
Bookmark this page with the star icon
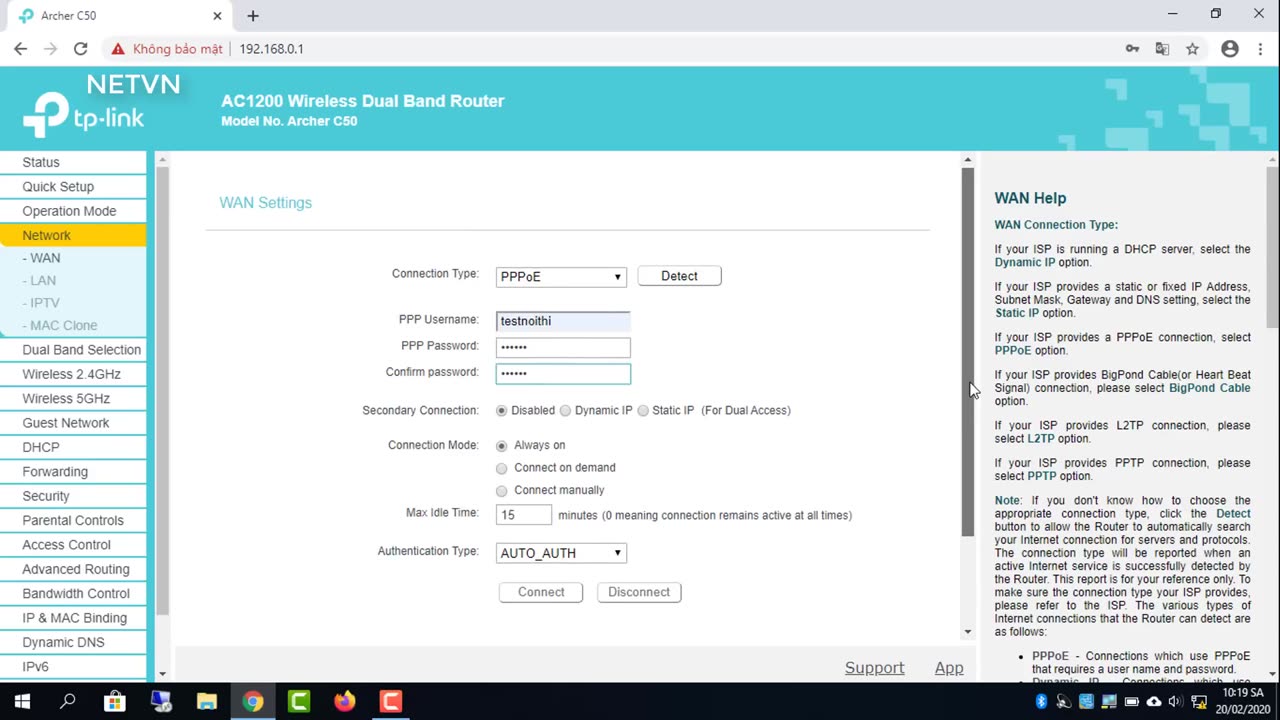(1192, 48)
